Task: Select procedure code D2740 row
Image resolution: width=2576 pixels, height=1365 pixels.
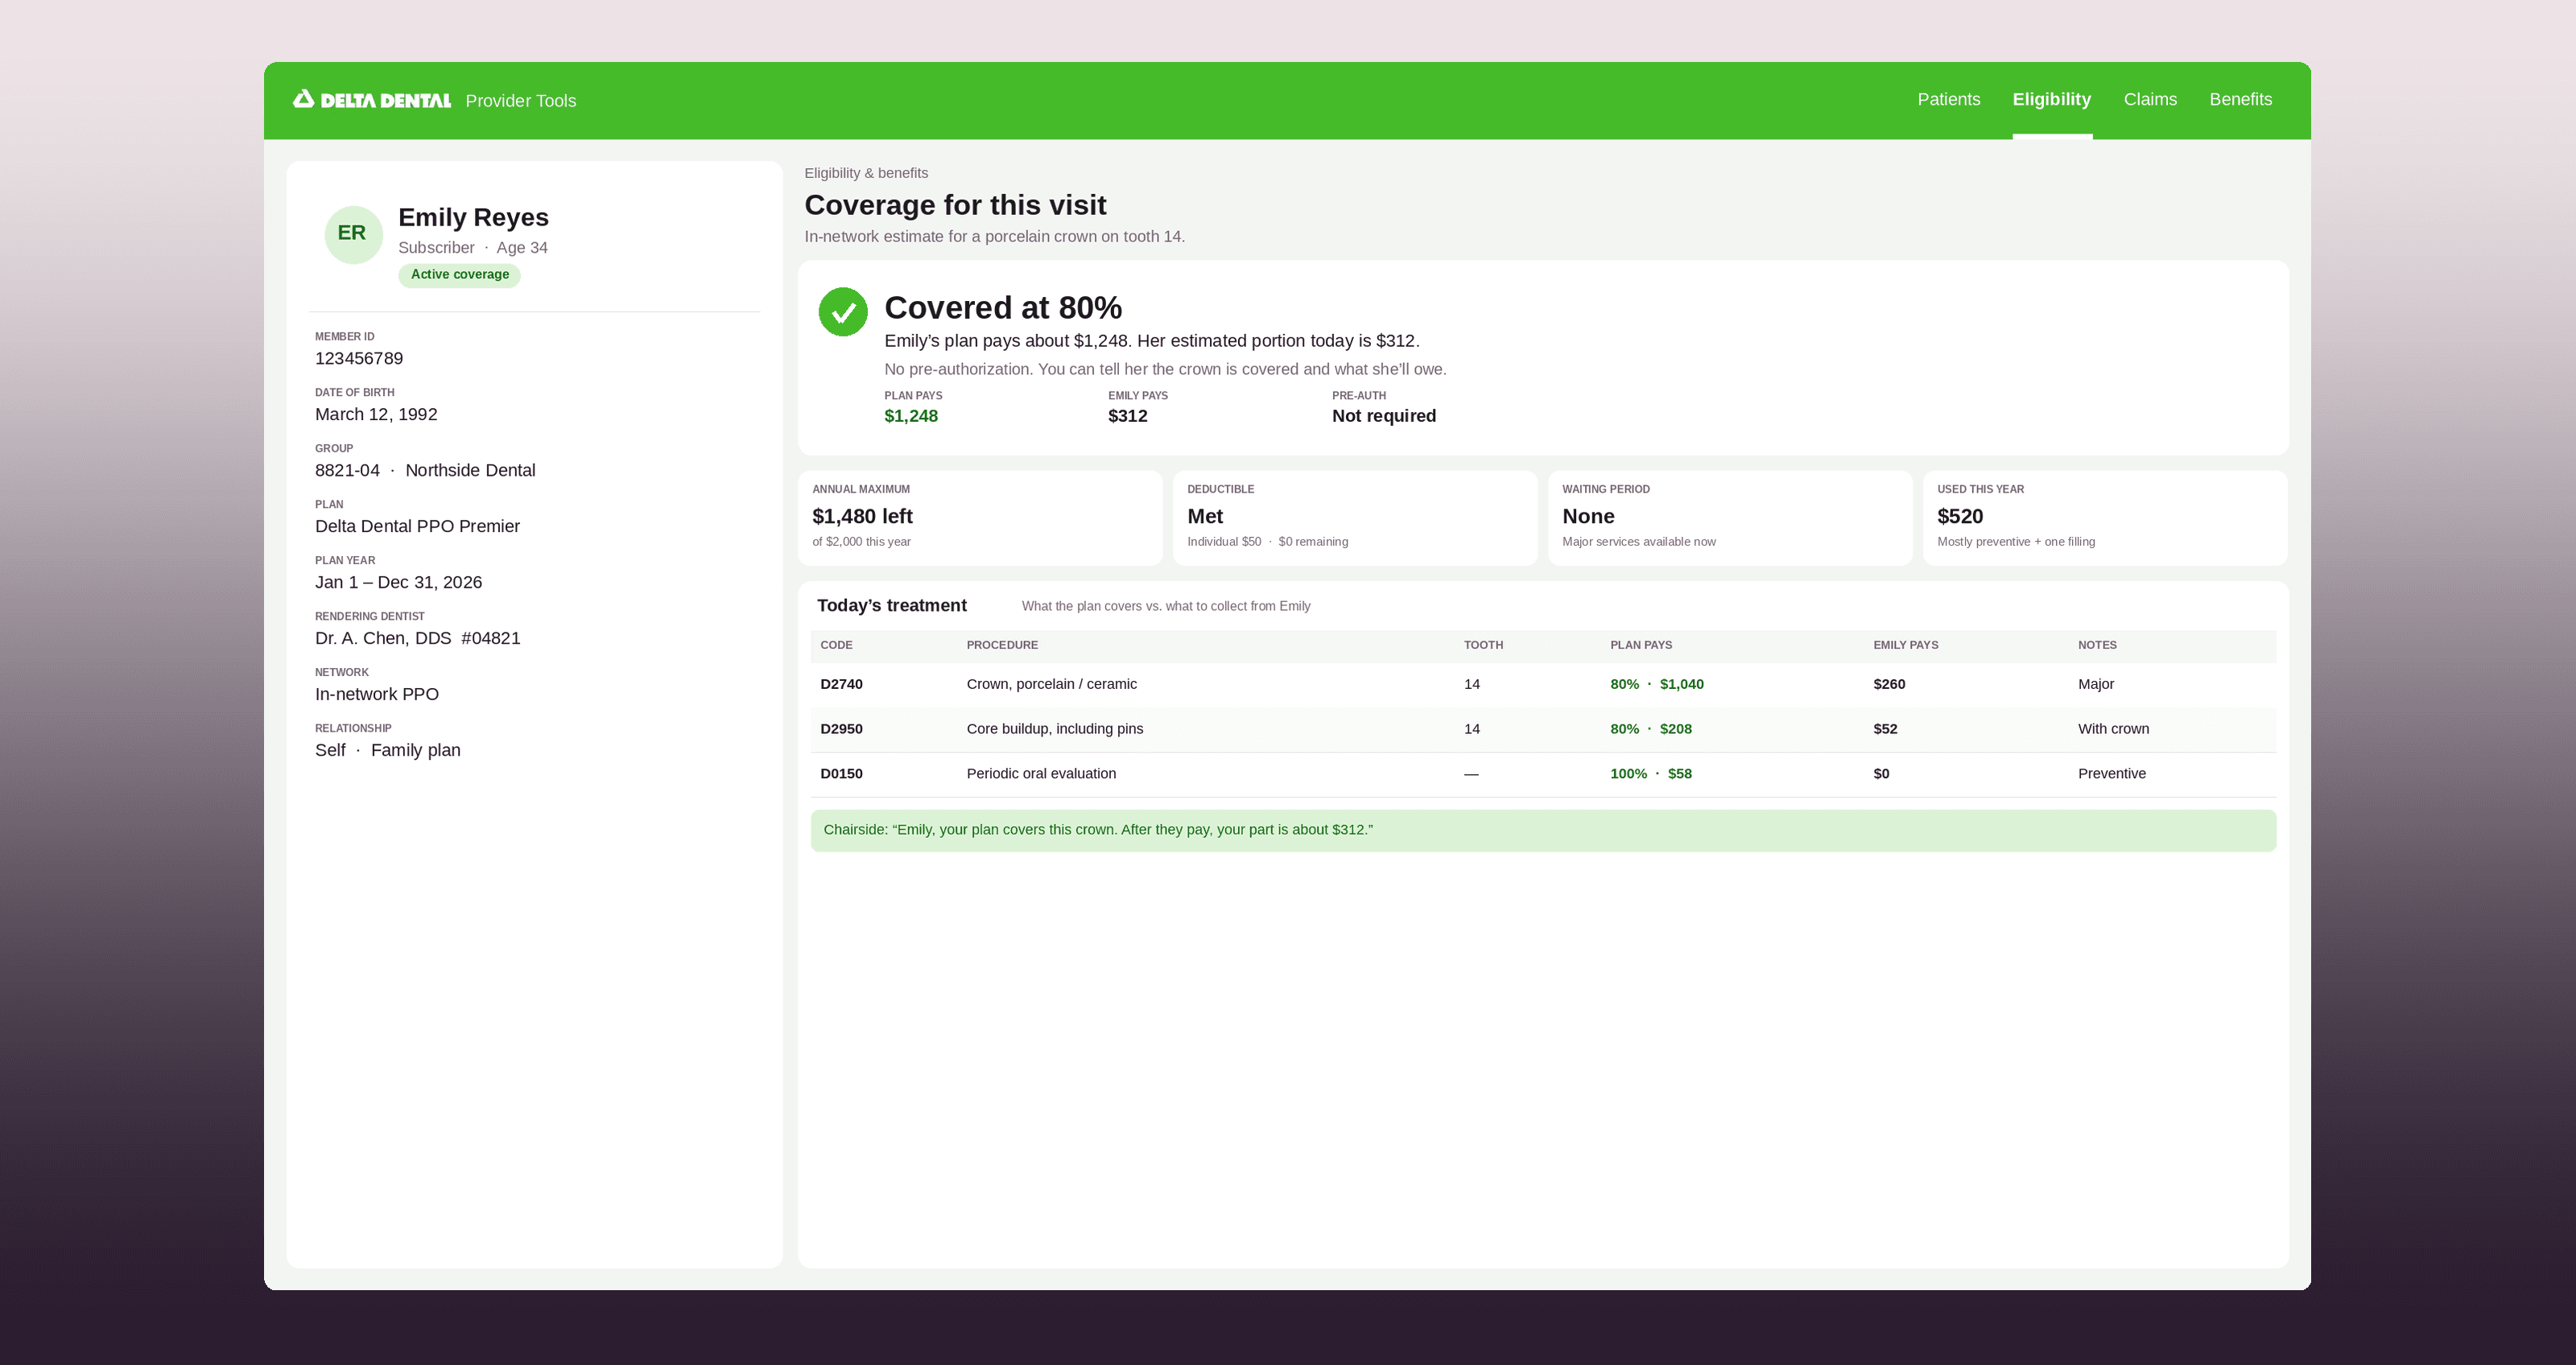Action: pyautogui.click(x=1543, y=685)
